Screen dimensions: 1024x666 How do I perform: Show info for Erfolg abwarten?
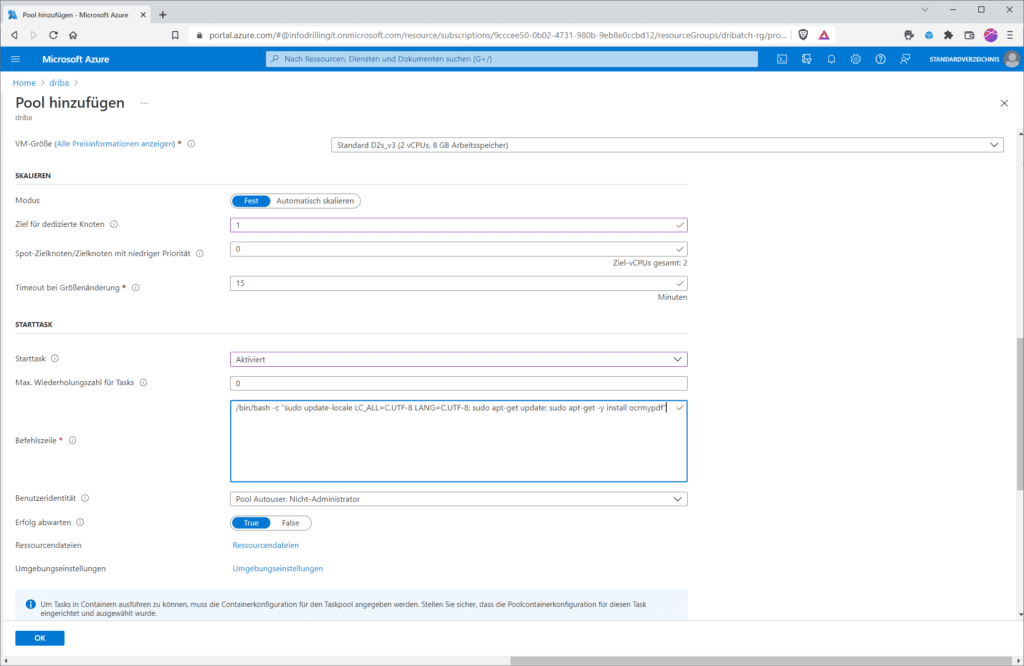[80, 522]
